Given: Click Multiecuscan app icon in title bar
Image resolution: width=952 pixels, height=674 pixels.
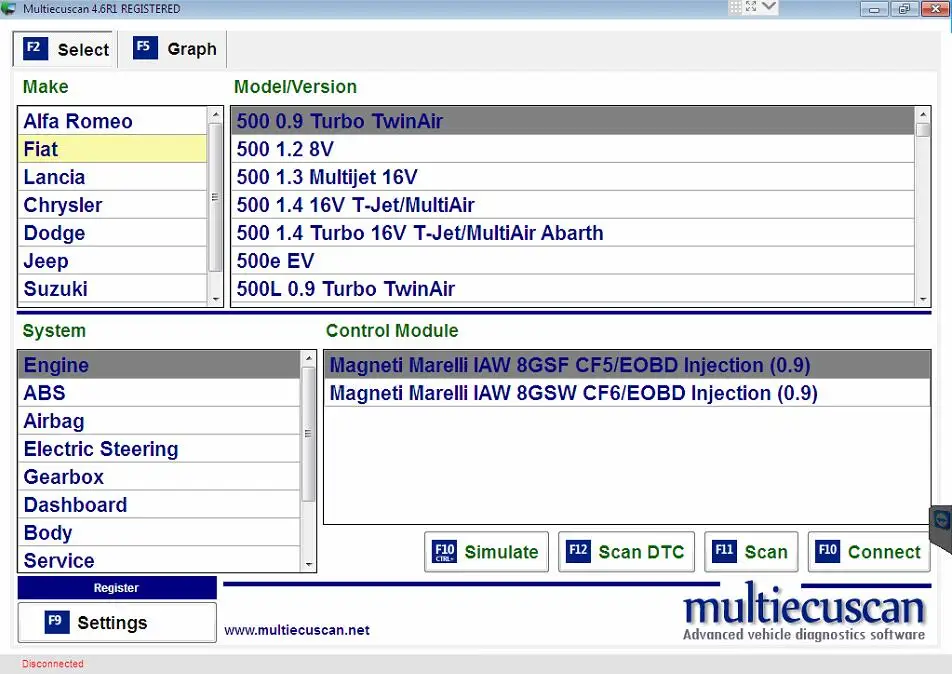Looking at the screenshot, I should (x=9, y=8).
